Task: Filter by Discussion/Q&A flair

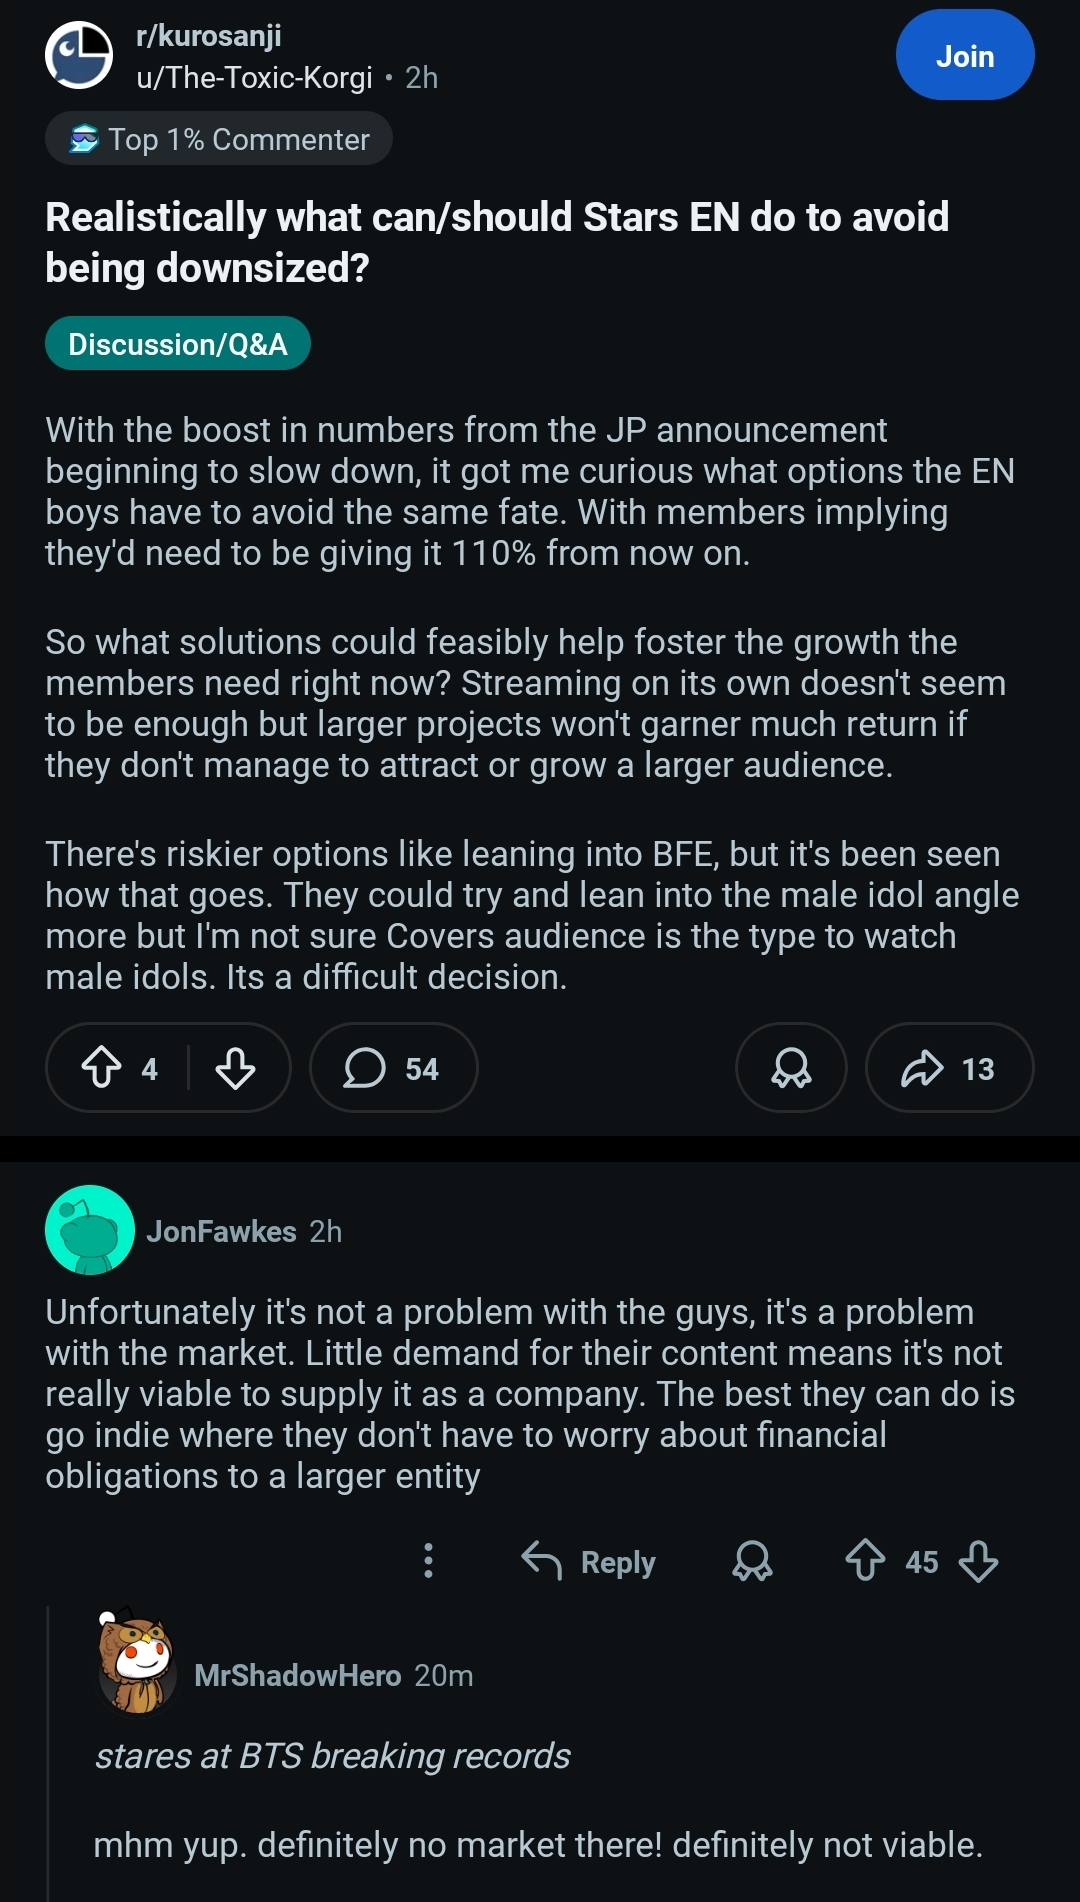Action: (x=177, y=344)
